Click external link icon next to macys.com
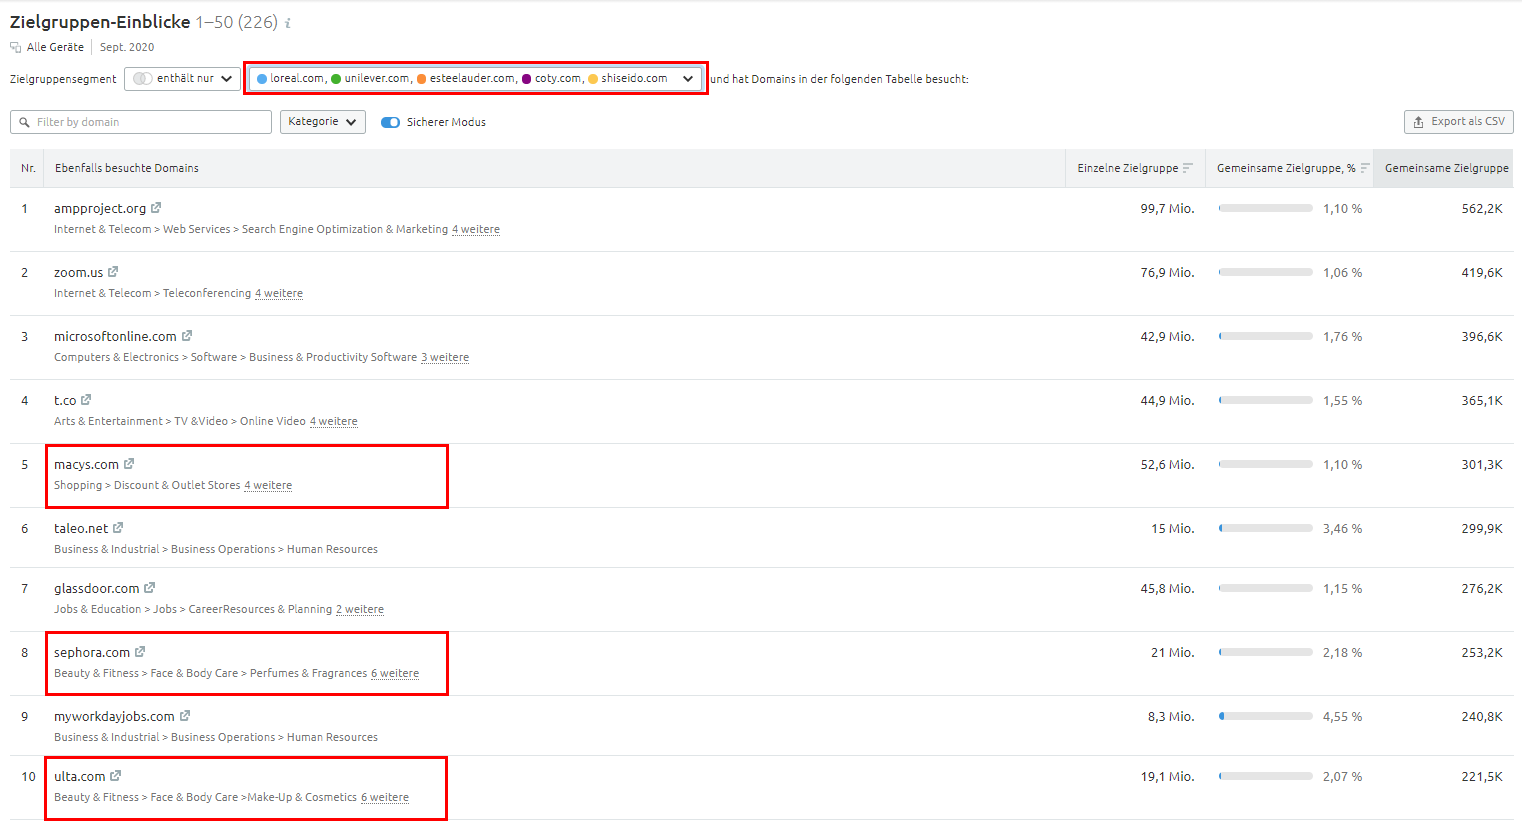Viewport: 1522px width, 825px height. coord(129,464)
